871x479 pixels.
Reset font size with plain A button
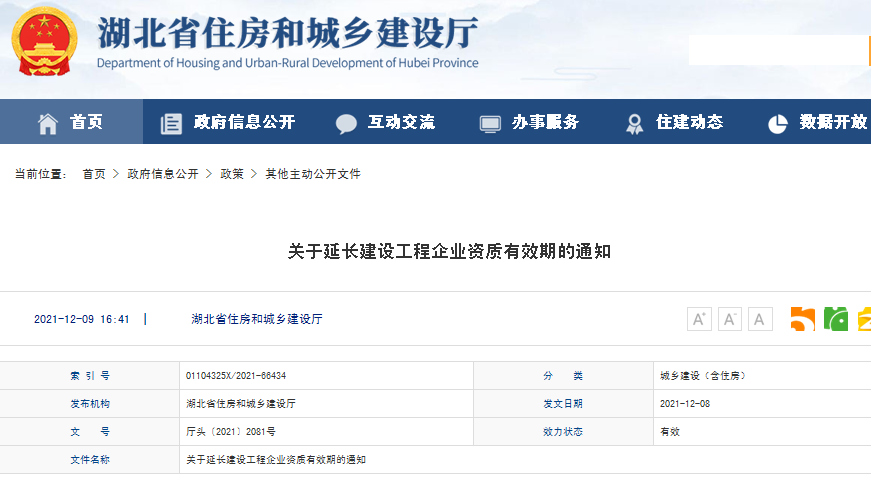761,319
